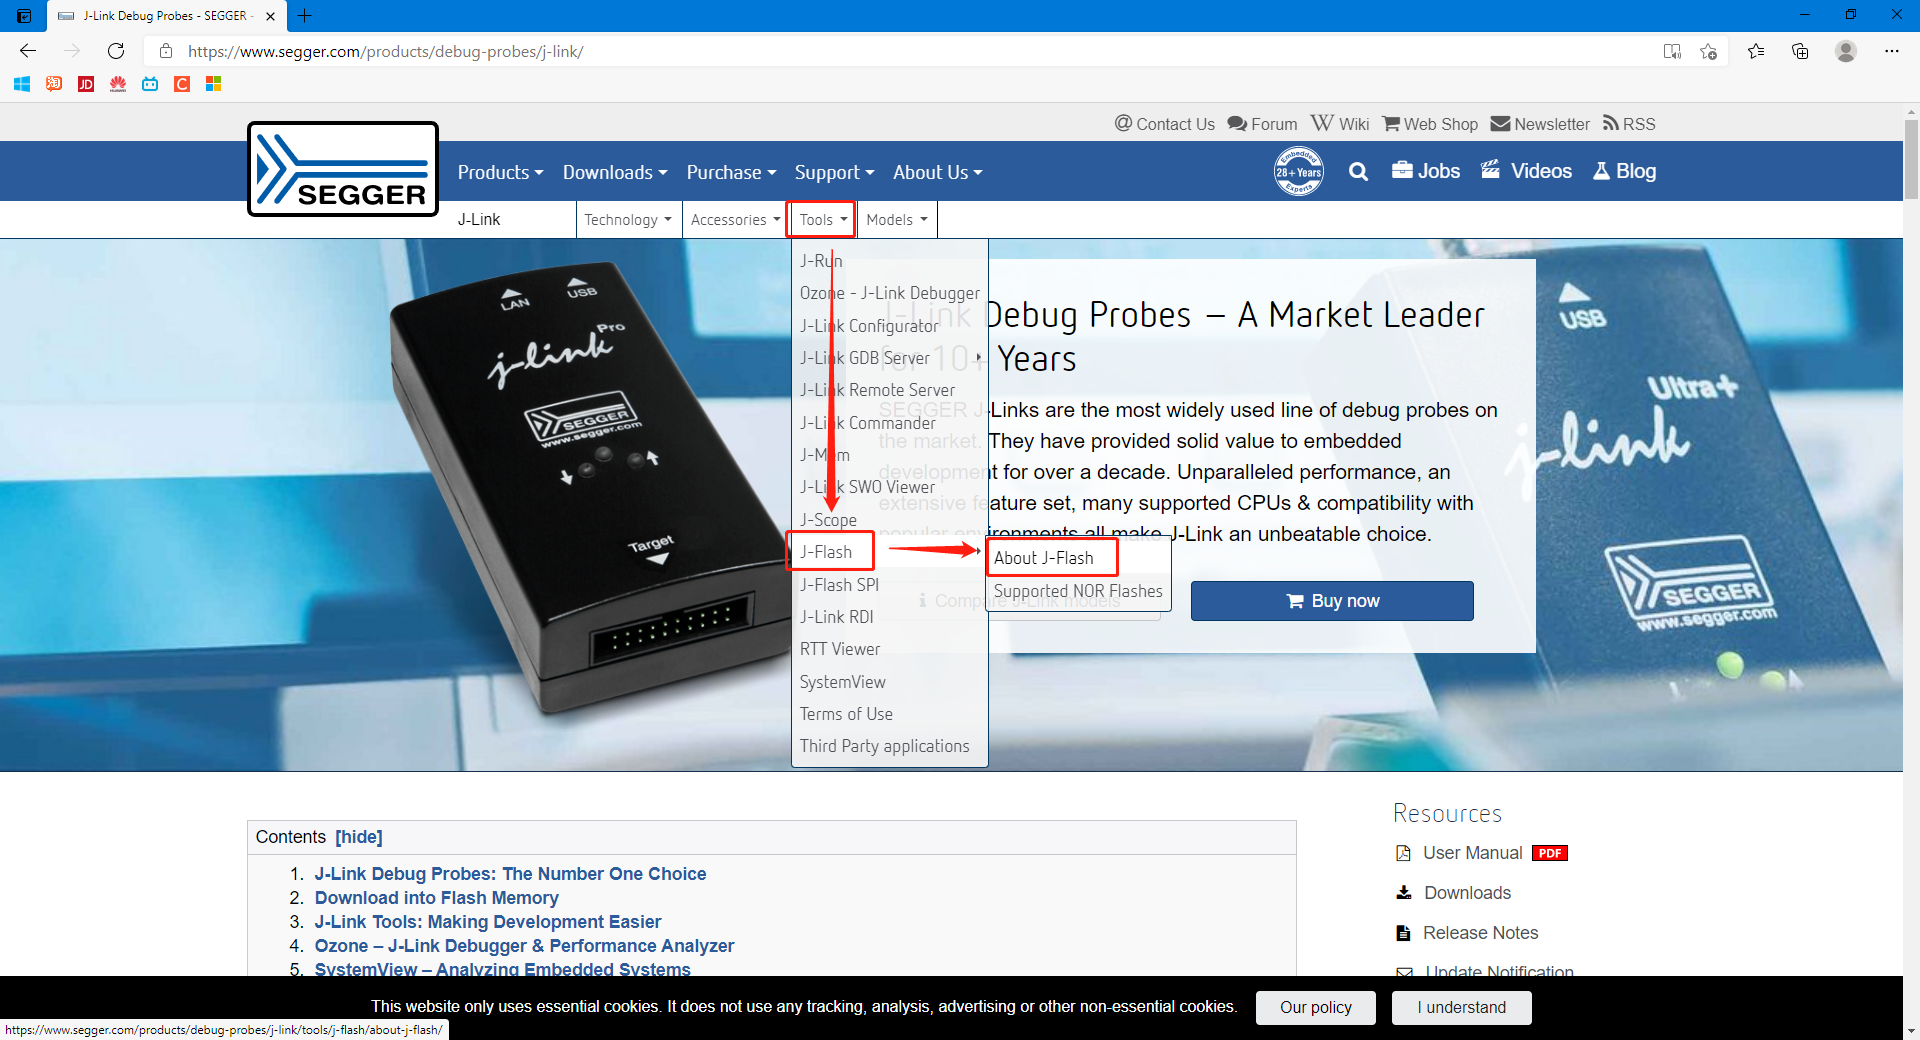Open the site search magnifier
1920x1040 pixels.
pyautogui.click(x=1358, y=171)
